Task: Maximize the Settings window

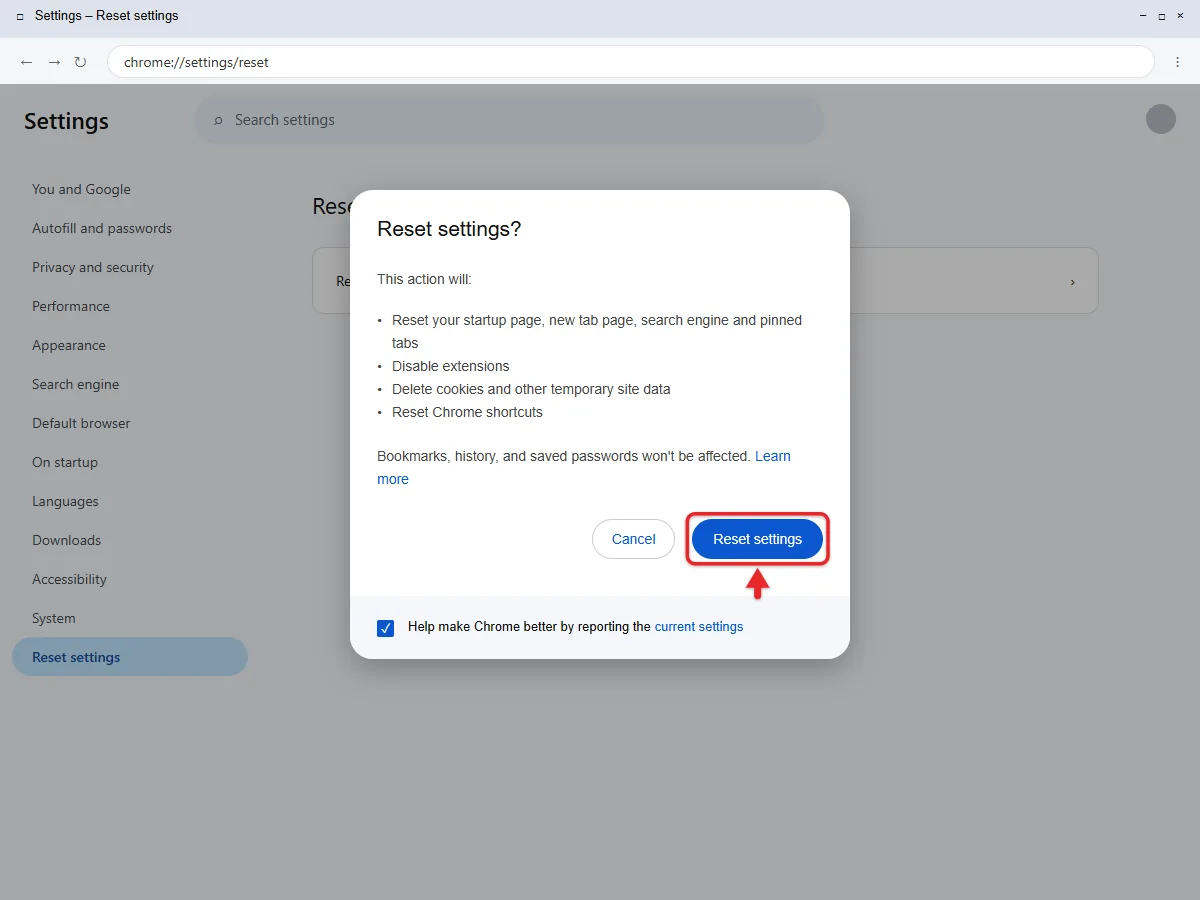Action: coord(1162,17)
